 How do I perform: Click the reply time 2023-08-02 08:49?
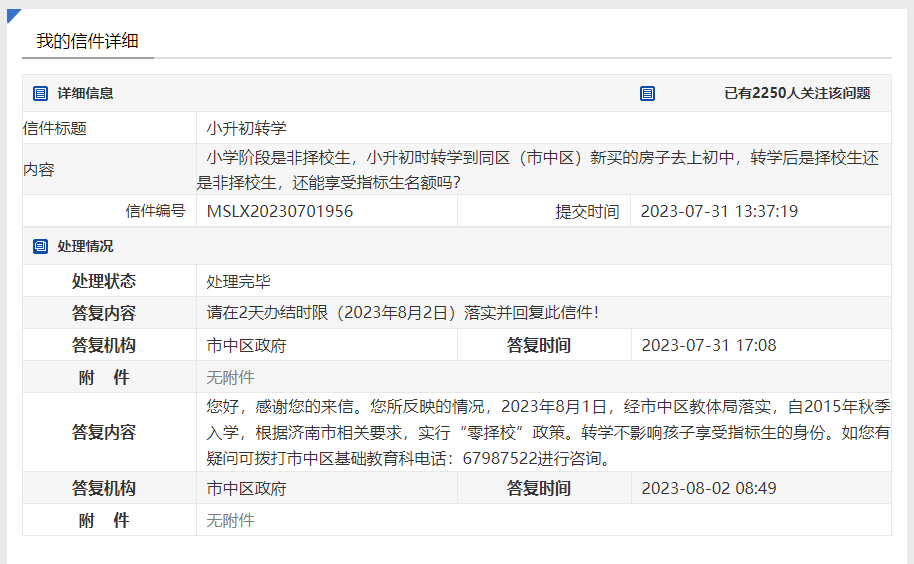(708, 488)
